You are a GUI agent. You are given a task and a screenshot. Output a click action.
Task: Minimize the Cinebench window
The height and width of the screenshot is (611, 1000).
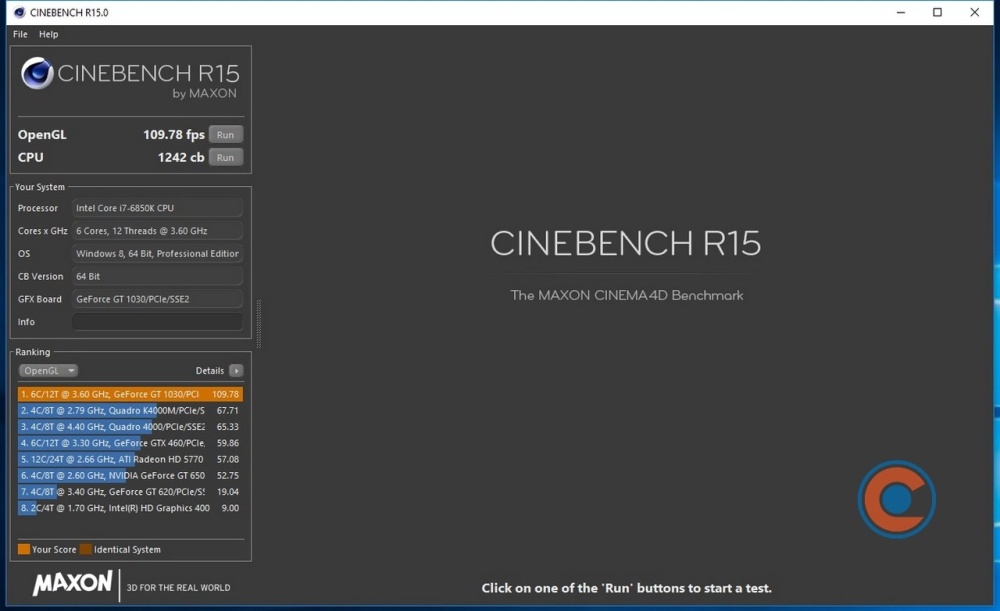pos(901,12)
